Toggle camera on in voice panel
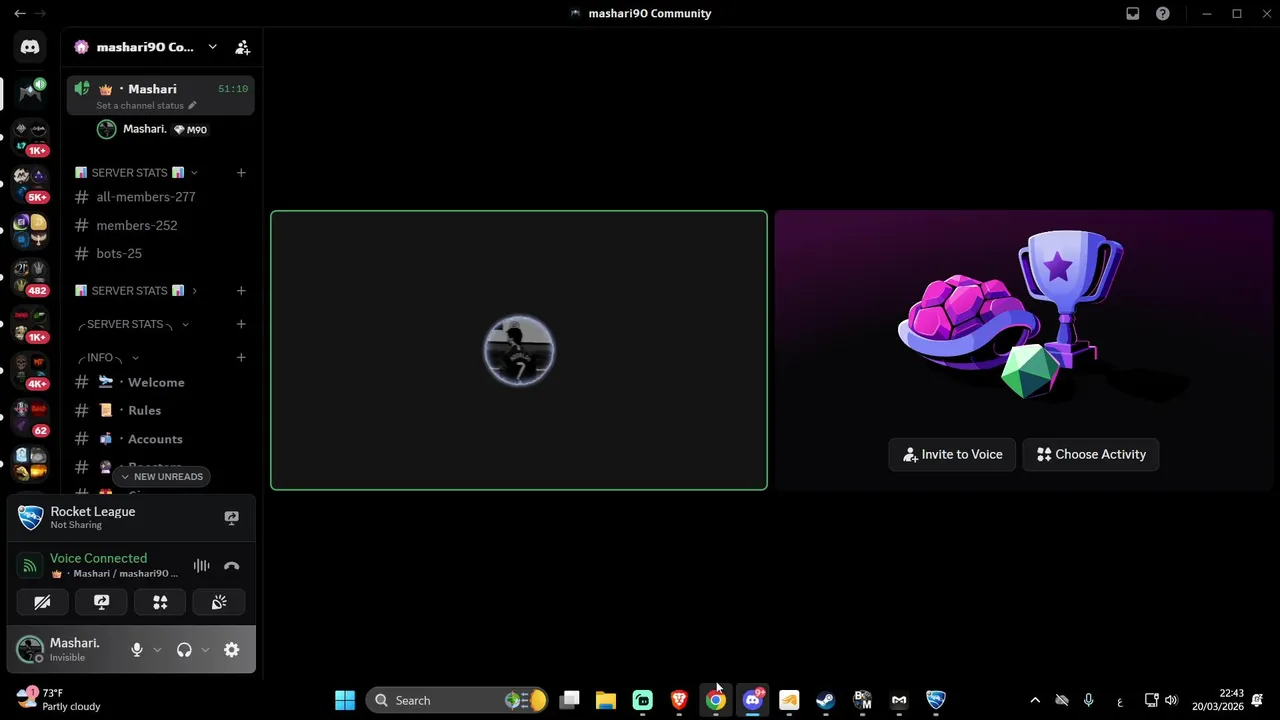 [42, 602]
